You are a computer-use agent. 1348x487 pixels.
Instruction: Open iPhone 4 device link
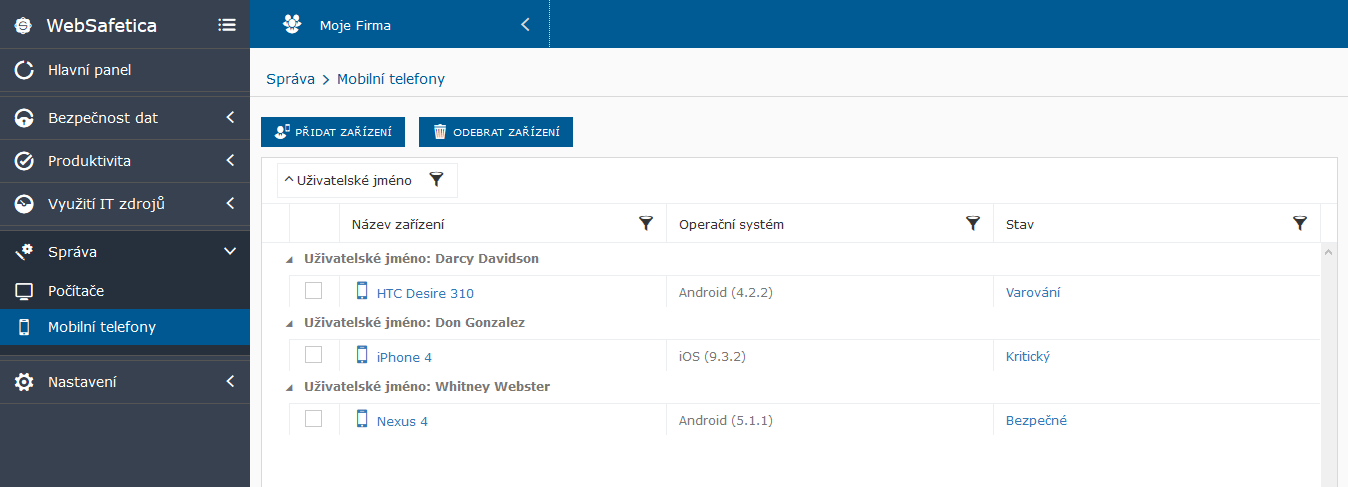[404, 357]
